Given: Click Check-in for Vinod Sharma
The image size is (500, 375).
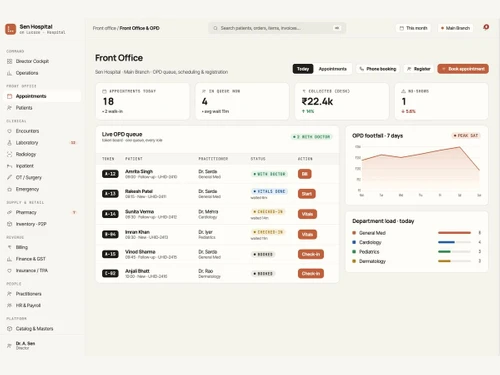Looking at the screenshot, I should 311,254.
